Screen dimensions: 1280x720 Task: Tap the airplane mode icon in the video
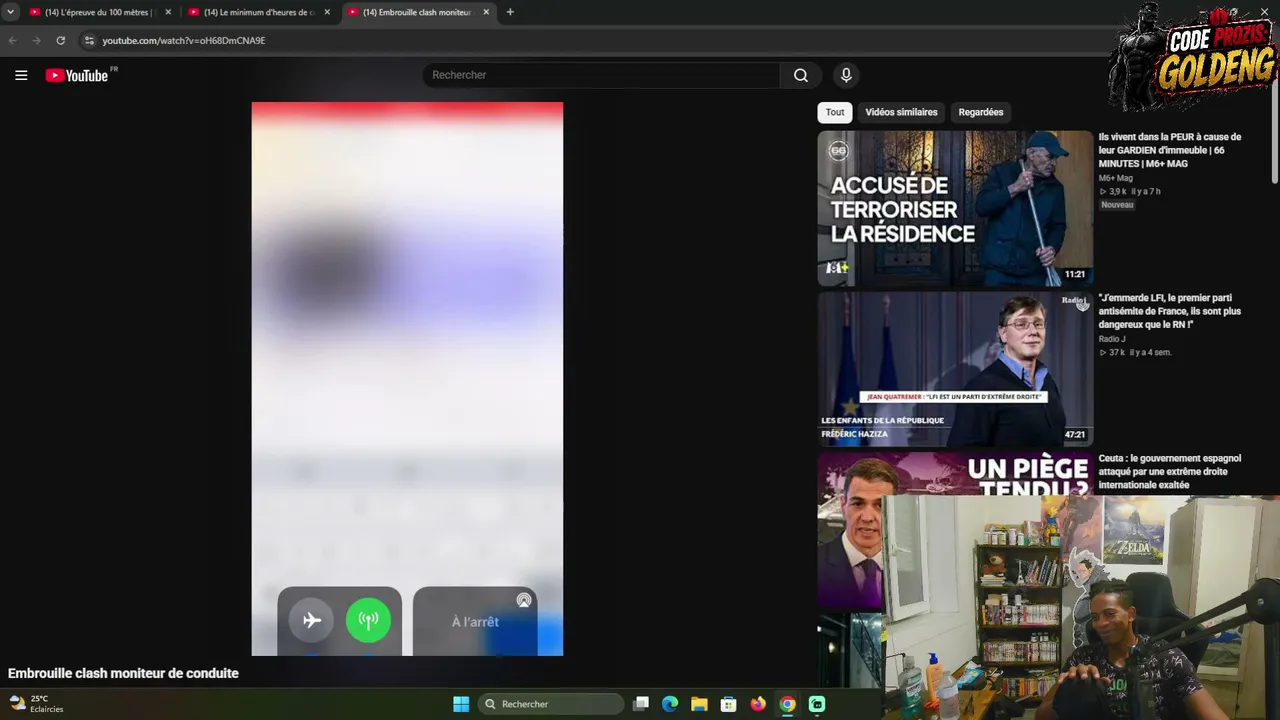312,621
